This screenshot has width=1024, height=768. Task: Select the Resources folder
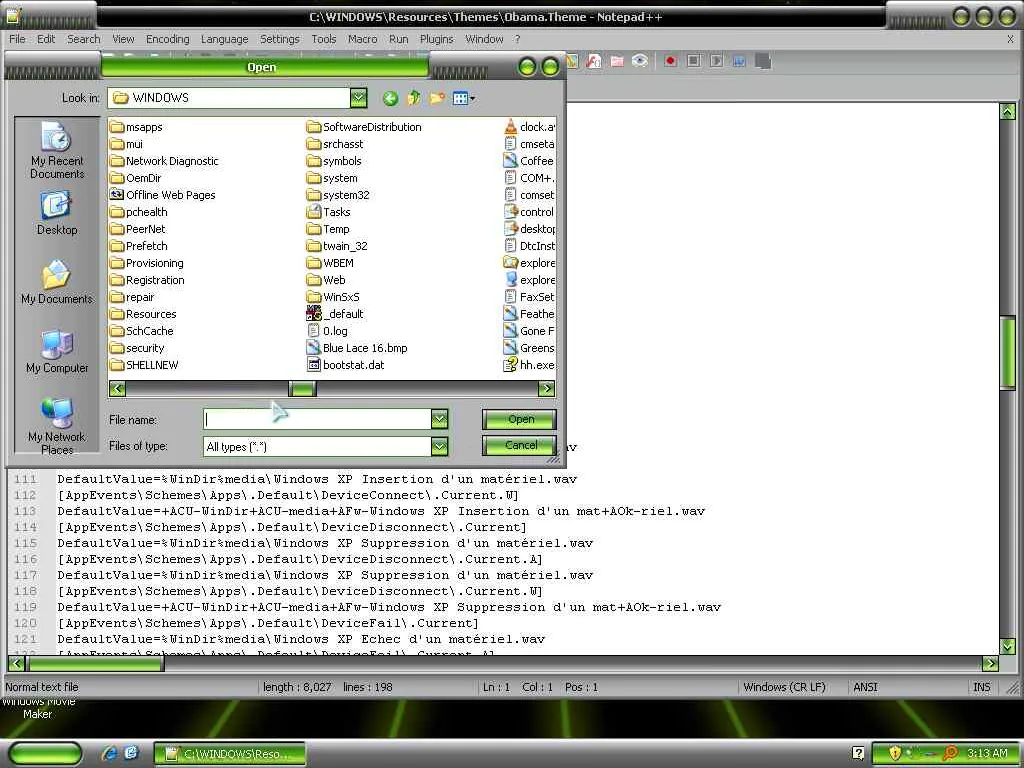click(x=143, y=313)
